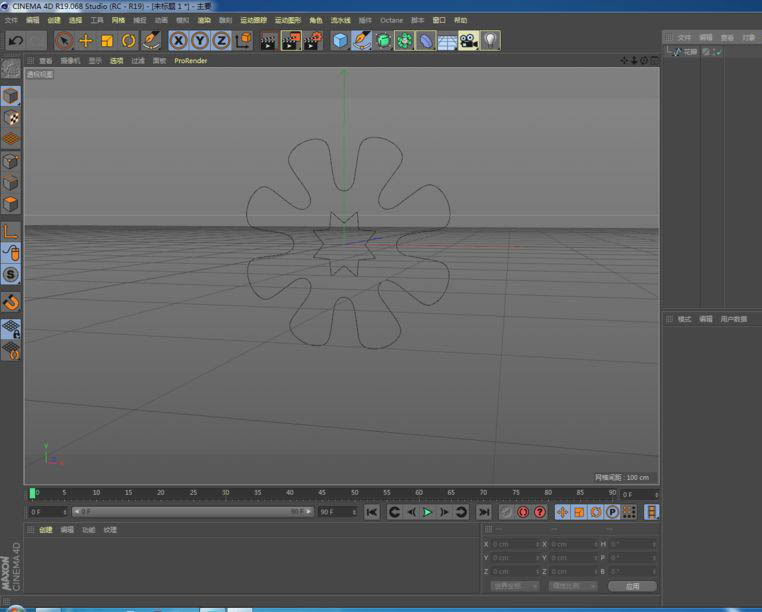
Task: Open the purple deformer palette
Action: click(x=426, y=40)
